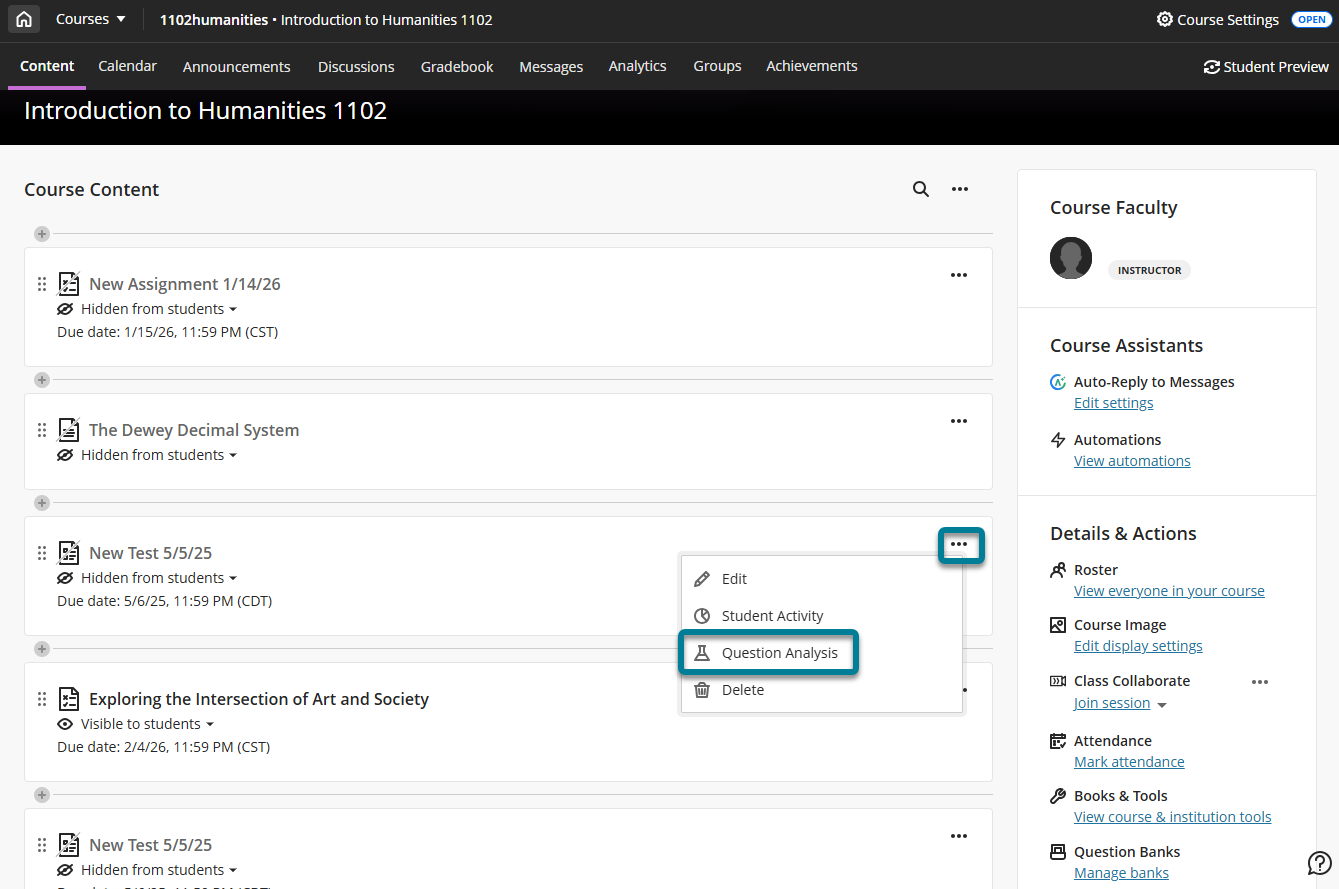This screenshot has width=1339, height=889.
Task: Switch to the Gradebook tab
Action: [x=457, y=67]
